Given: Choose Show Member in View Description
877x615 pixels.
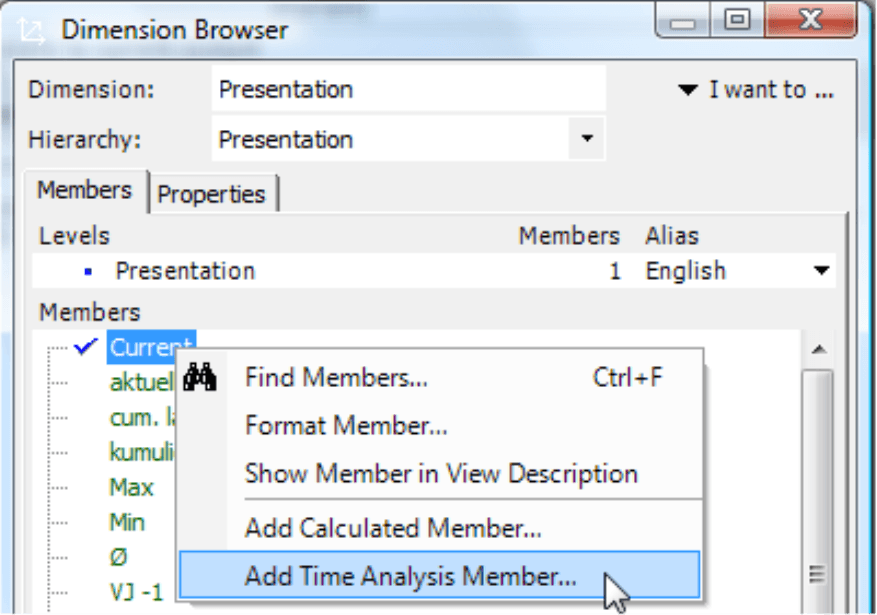Looking at the screenshot, I should [441, 473].
